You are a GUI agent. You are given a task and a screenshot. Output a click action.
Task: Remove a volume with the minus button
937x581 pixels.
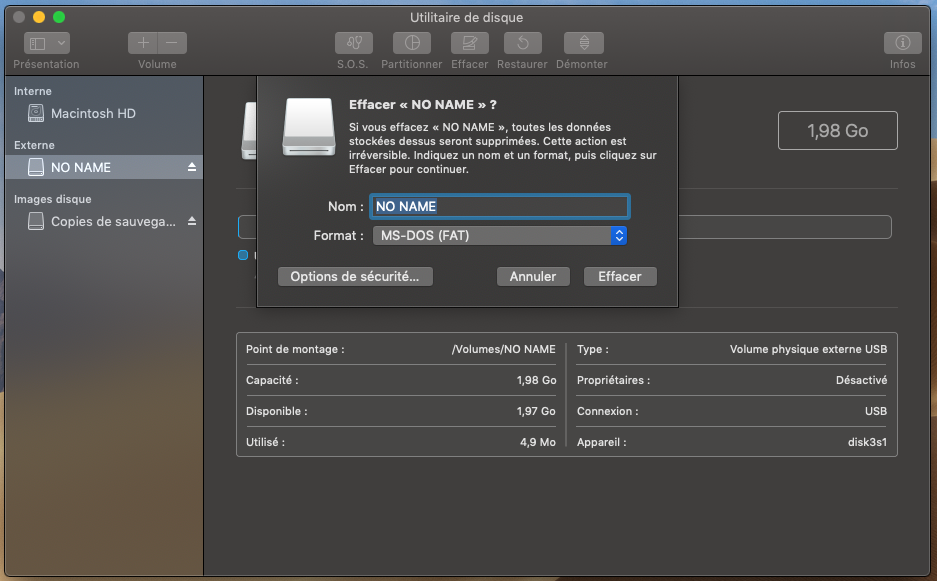tap(172, 43)
